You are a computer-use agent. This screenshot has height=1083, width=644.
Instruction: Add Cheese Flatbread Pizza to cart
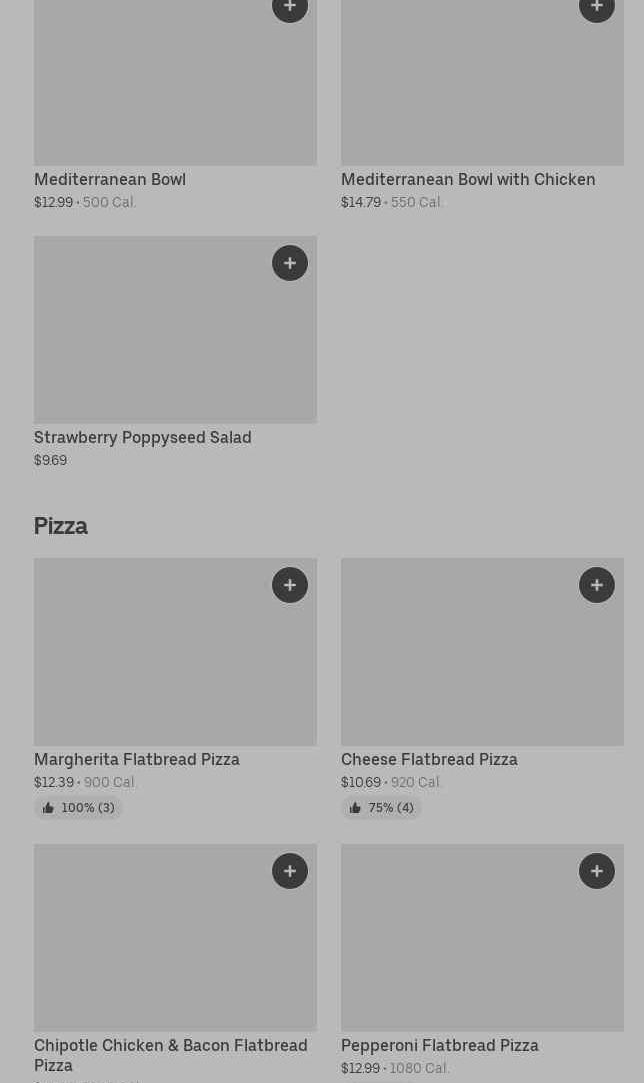[597, 585]
